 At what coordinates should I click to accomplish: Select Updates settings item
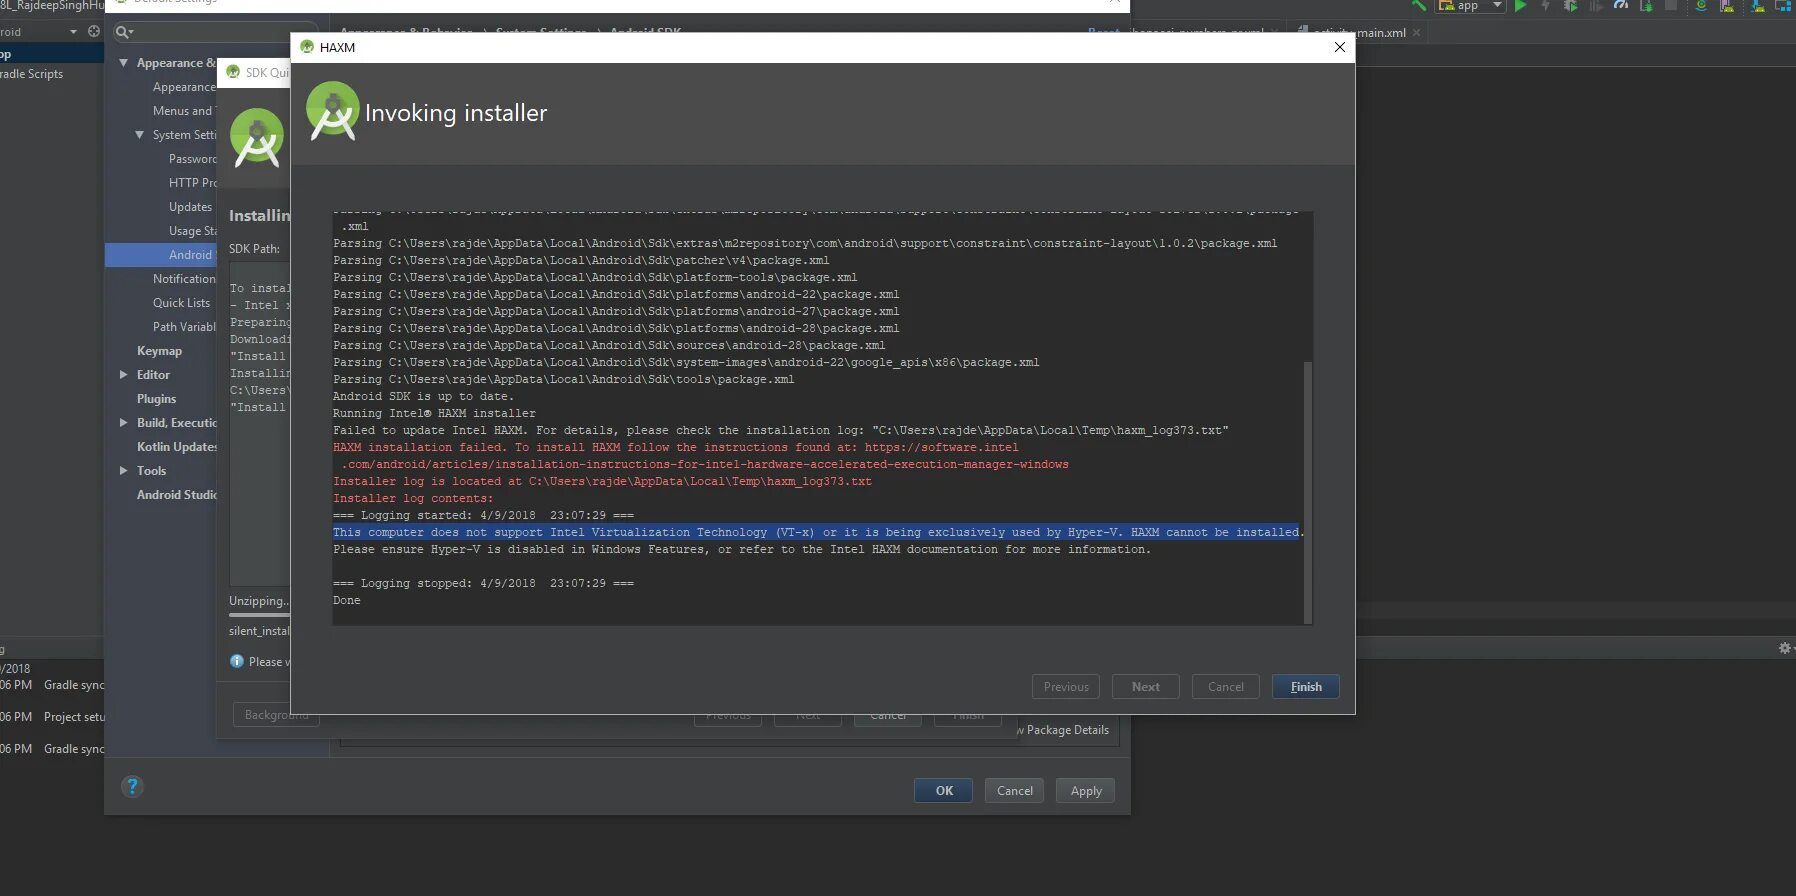coord(190,207)
